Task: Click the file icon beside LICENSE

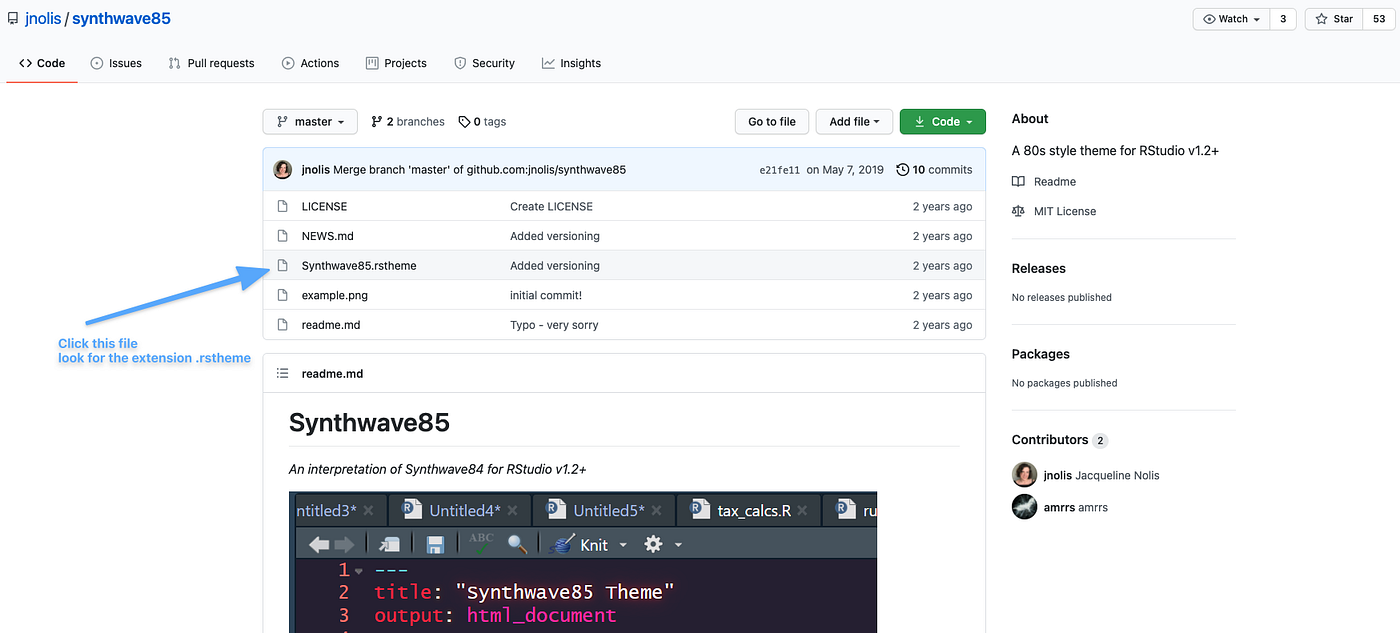Action: 282,207
